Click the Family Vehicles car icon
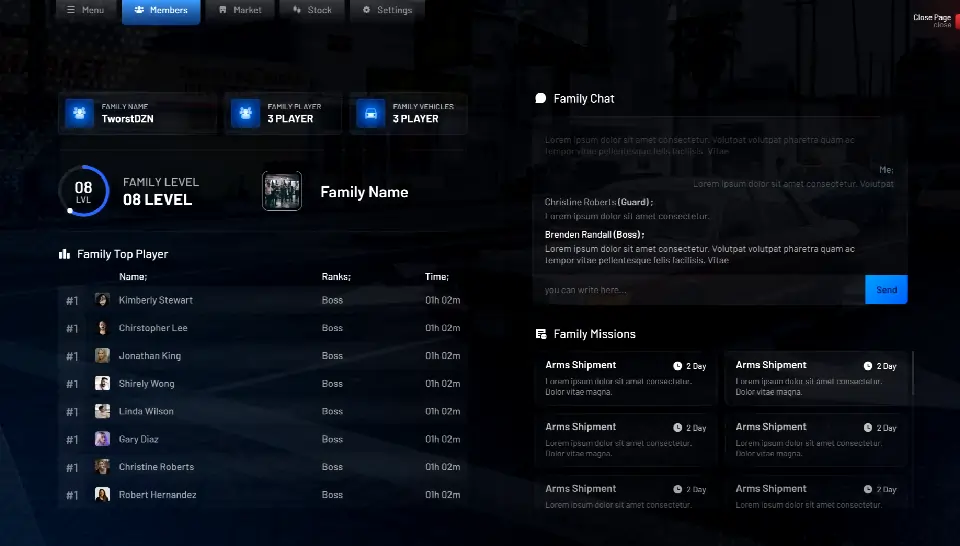This screenshot has height=546, width=960. click(x=370, y=113)
